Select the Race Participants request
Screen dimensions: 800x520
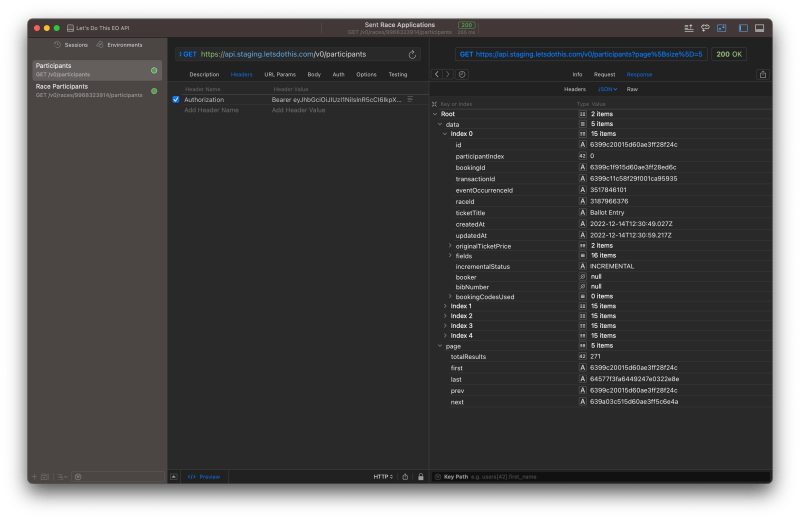(x=97, y=91)
